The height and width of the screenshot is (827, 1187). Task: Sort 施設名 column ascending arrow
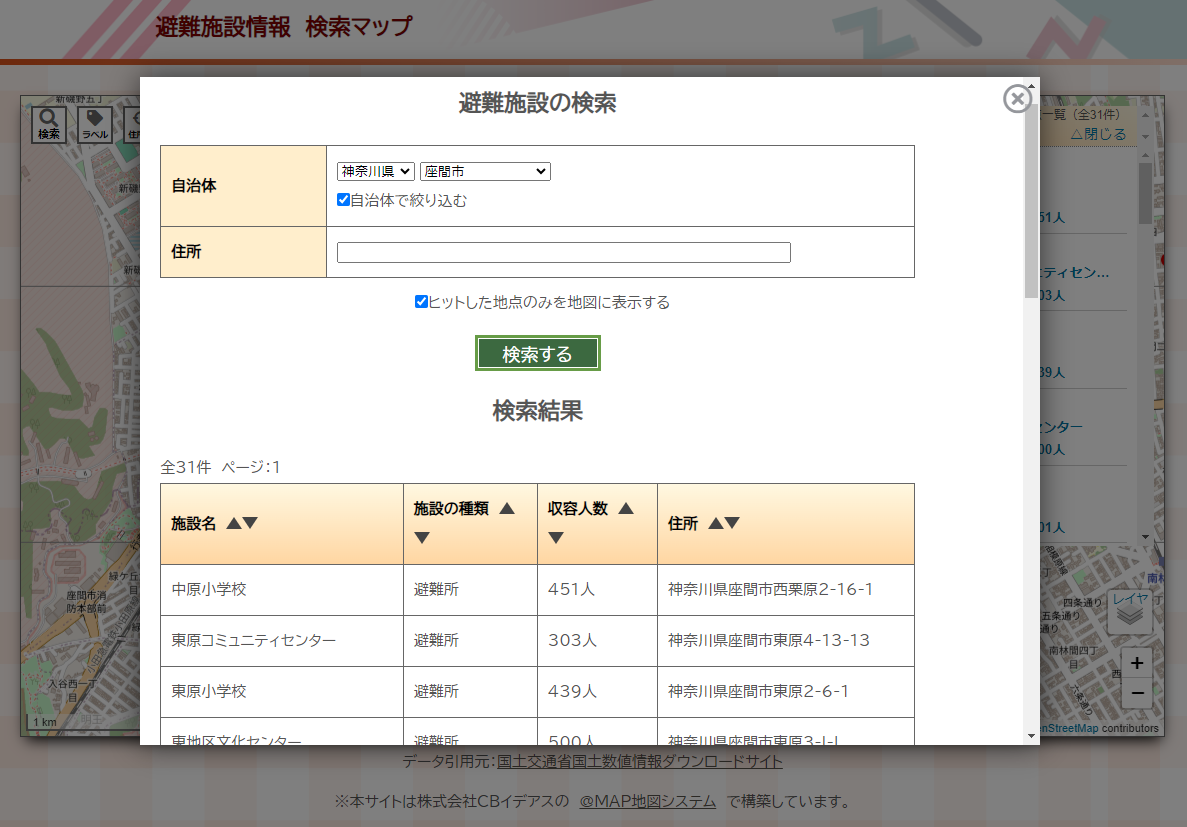233,523
